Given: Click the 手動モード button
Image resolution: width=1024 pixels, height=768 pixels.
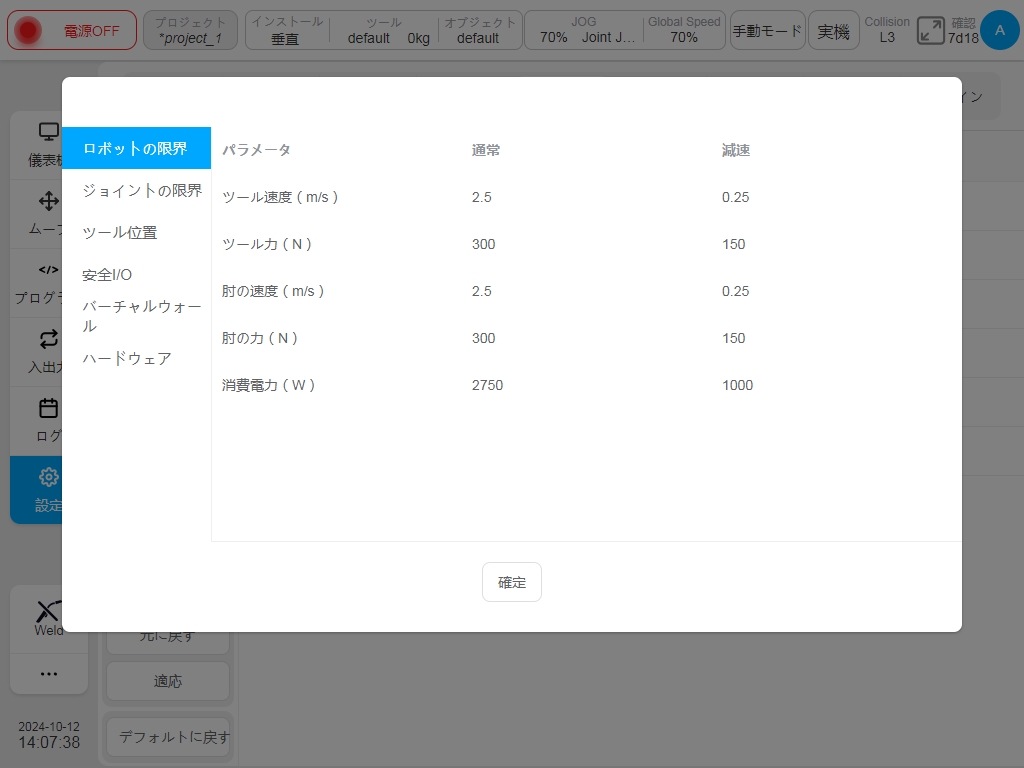Looking at the screenshot, I should click(x=767, y=30).
